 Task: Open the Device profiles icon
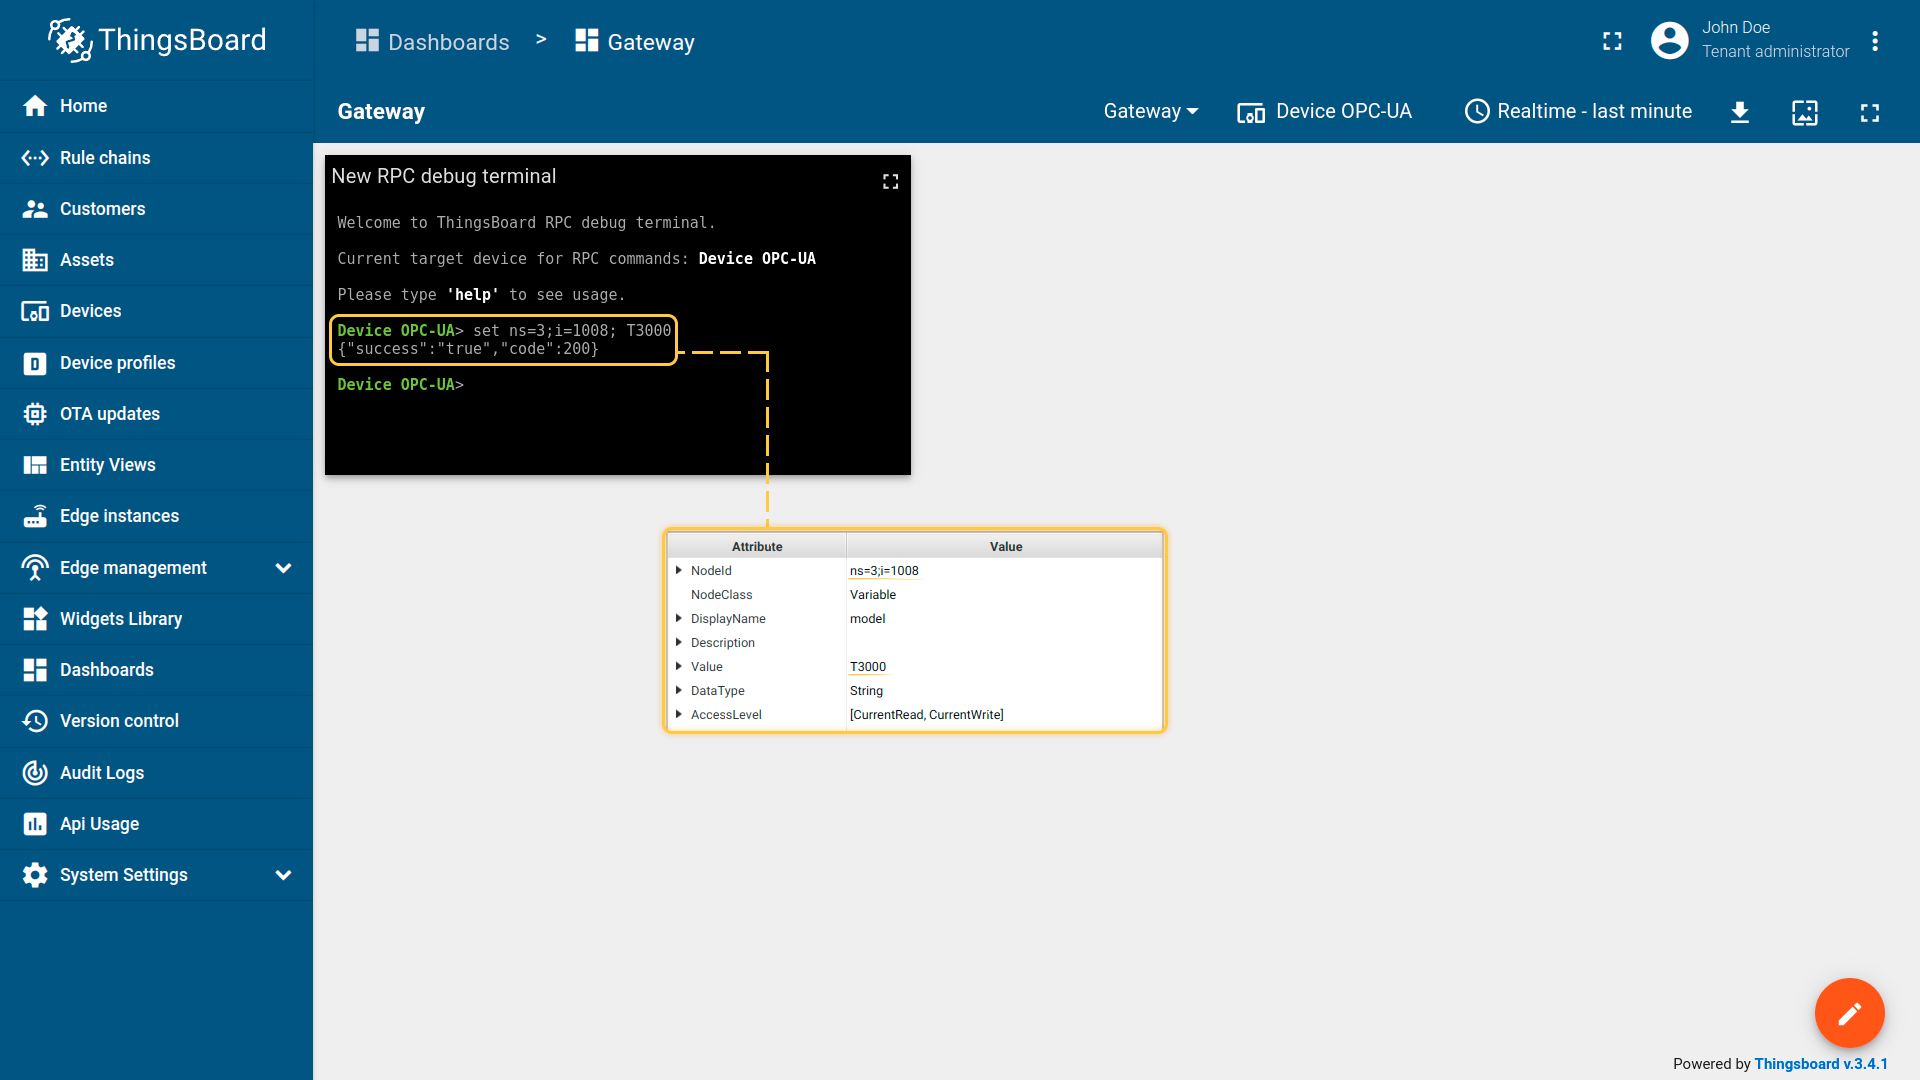click(35, 363)
